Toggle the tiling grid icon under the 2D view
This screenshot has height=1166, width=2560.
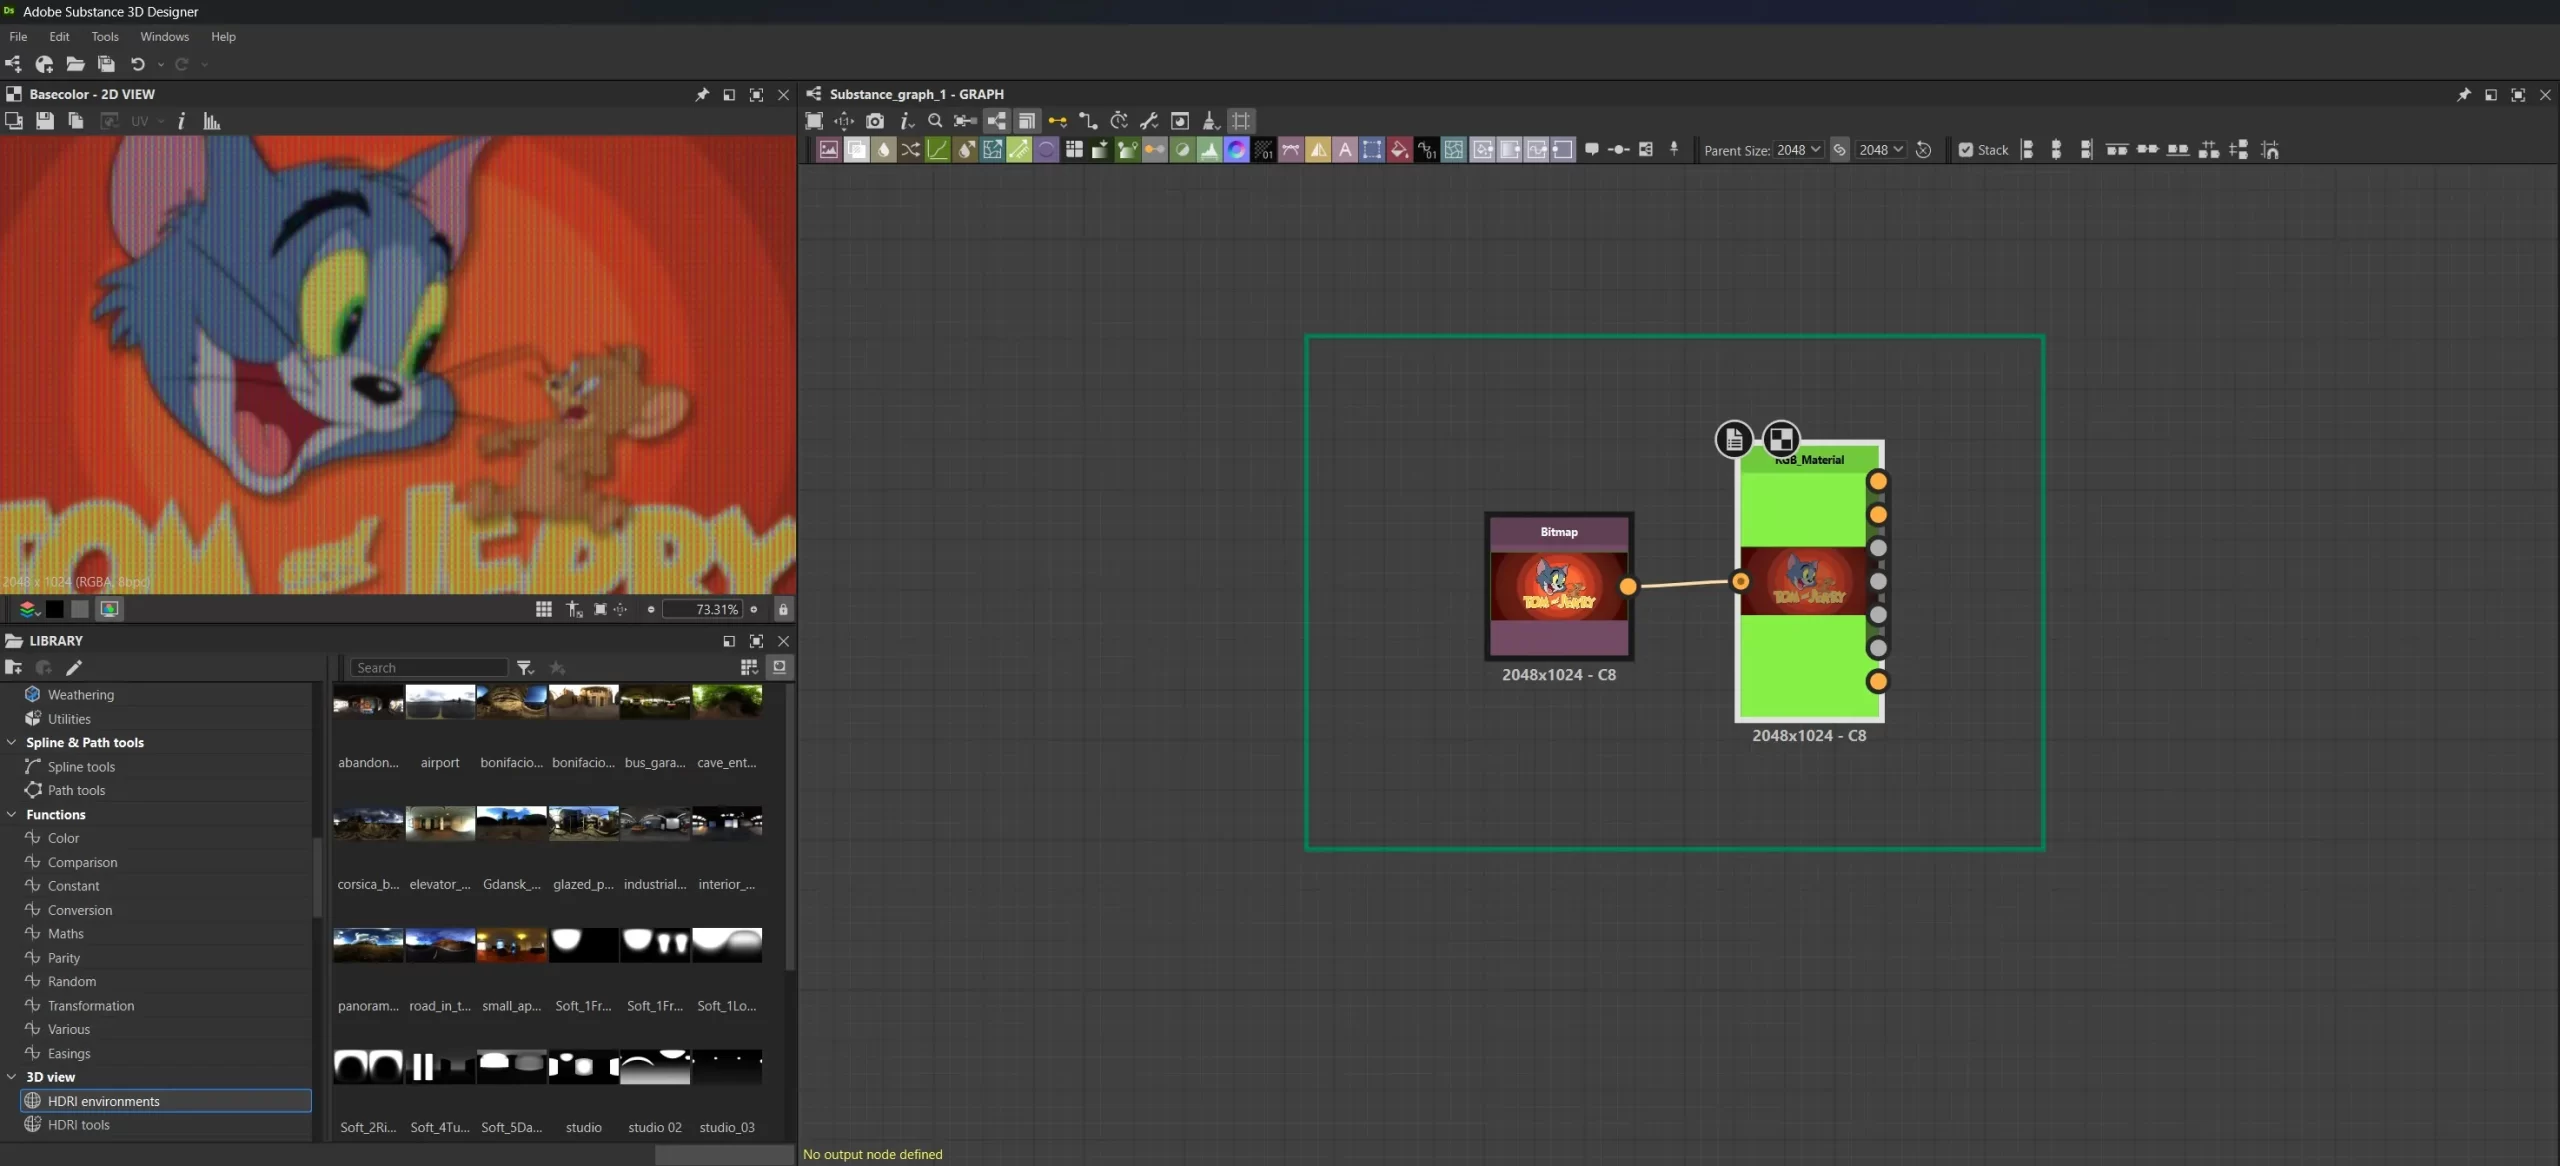click(544, 609)
